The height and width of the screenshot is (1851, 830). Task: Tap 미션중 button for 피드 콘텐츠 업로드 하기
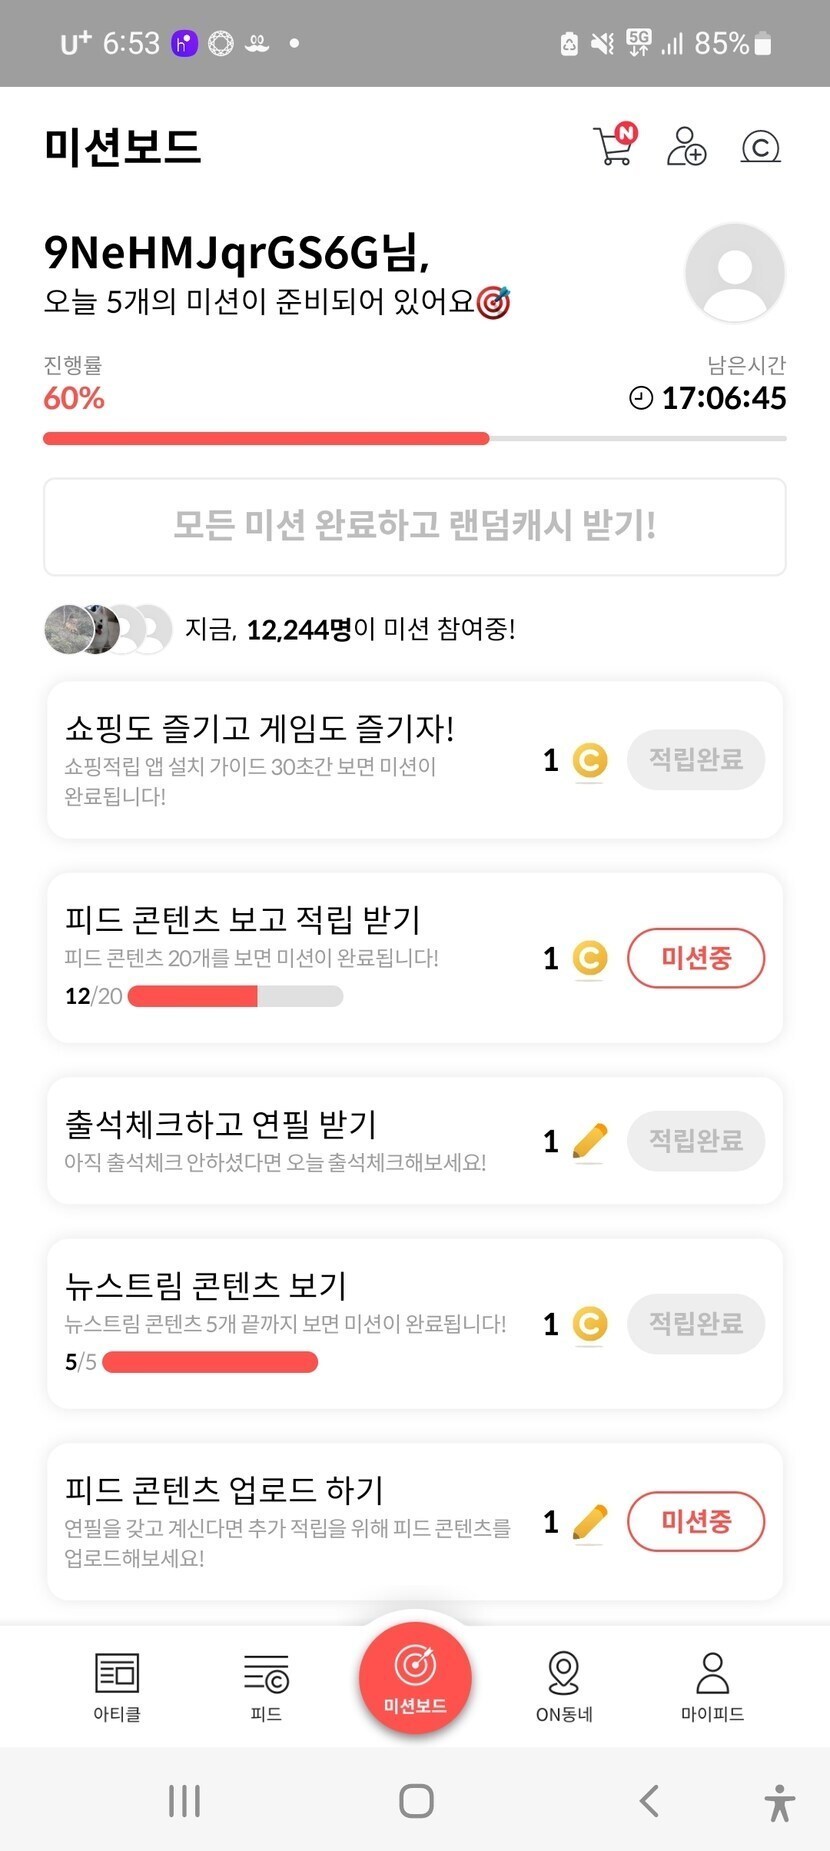point(695,1521)
